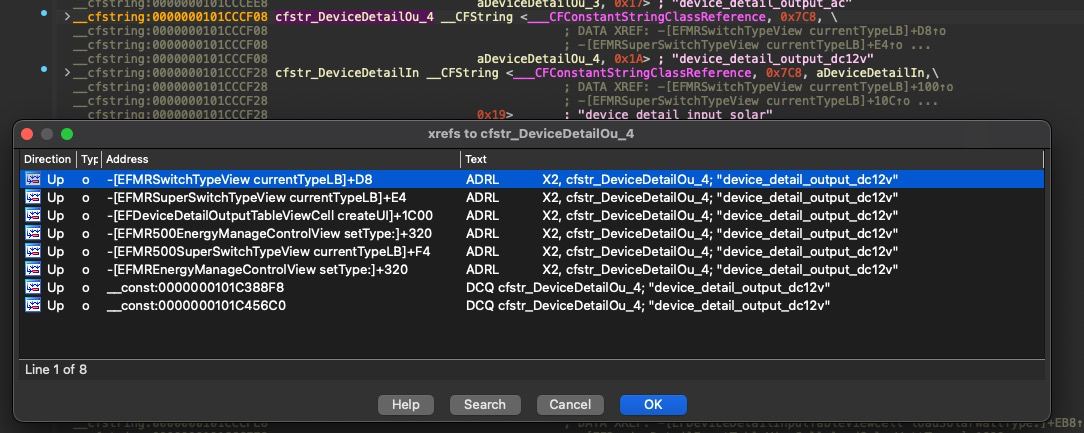Click xref icon of EFMRSwitchTypeView row

click(x=33, y=179)
